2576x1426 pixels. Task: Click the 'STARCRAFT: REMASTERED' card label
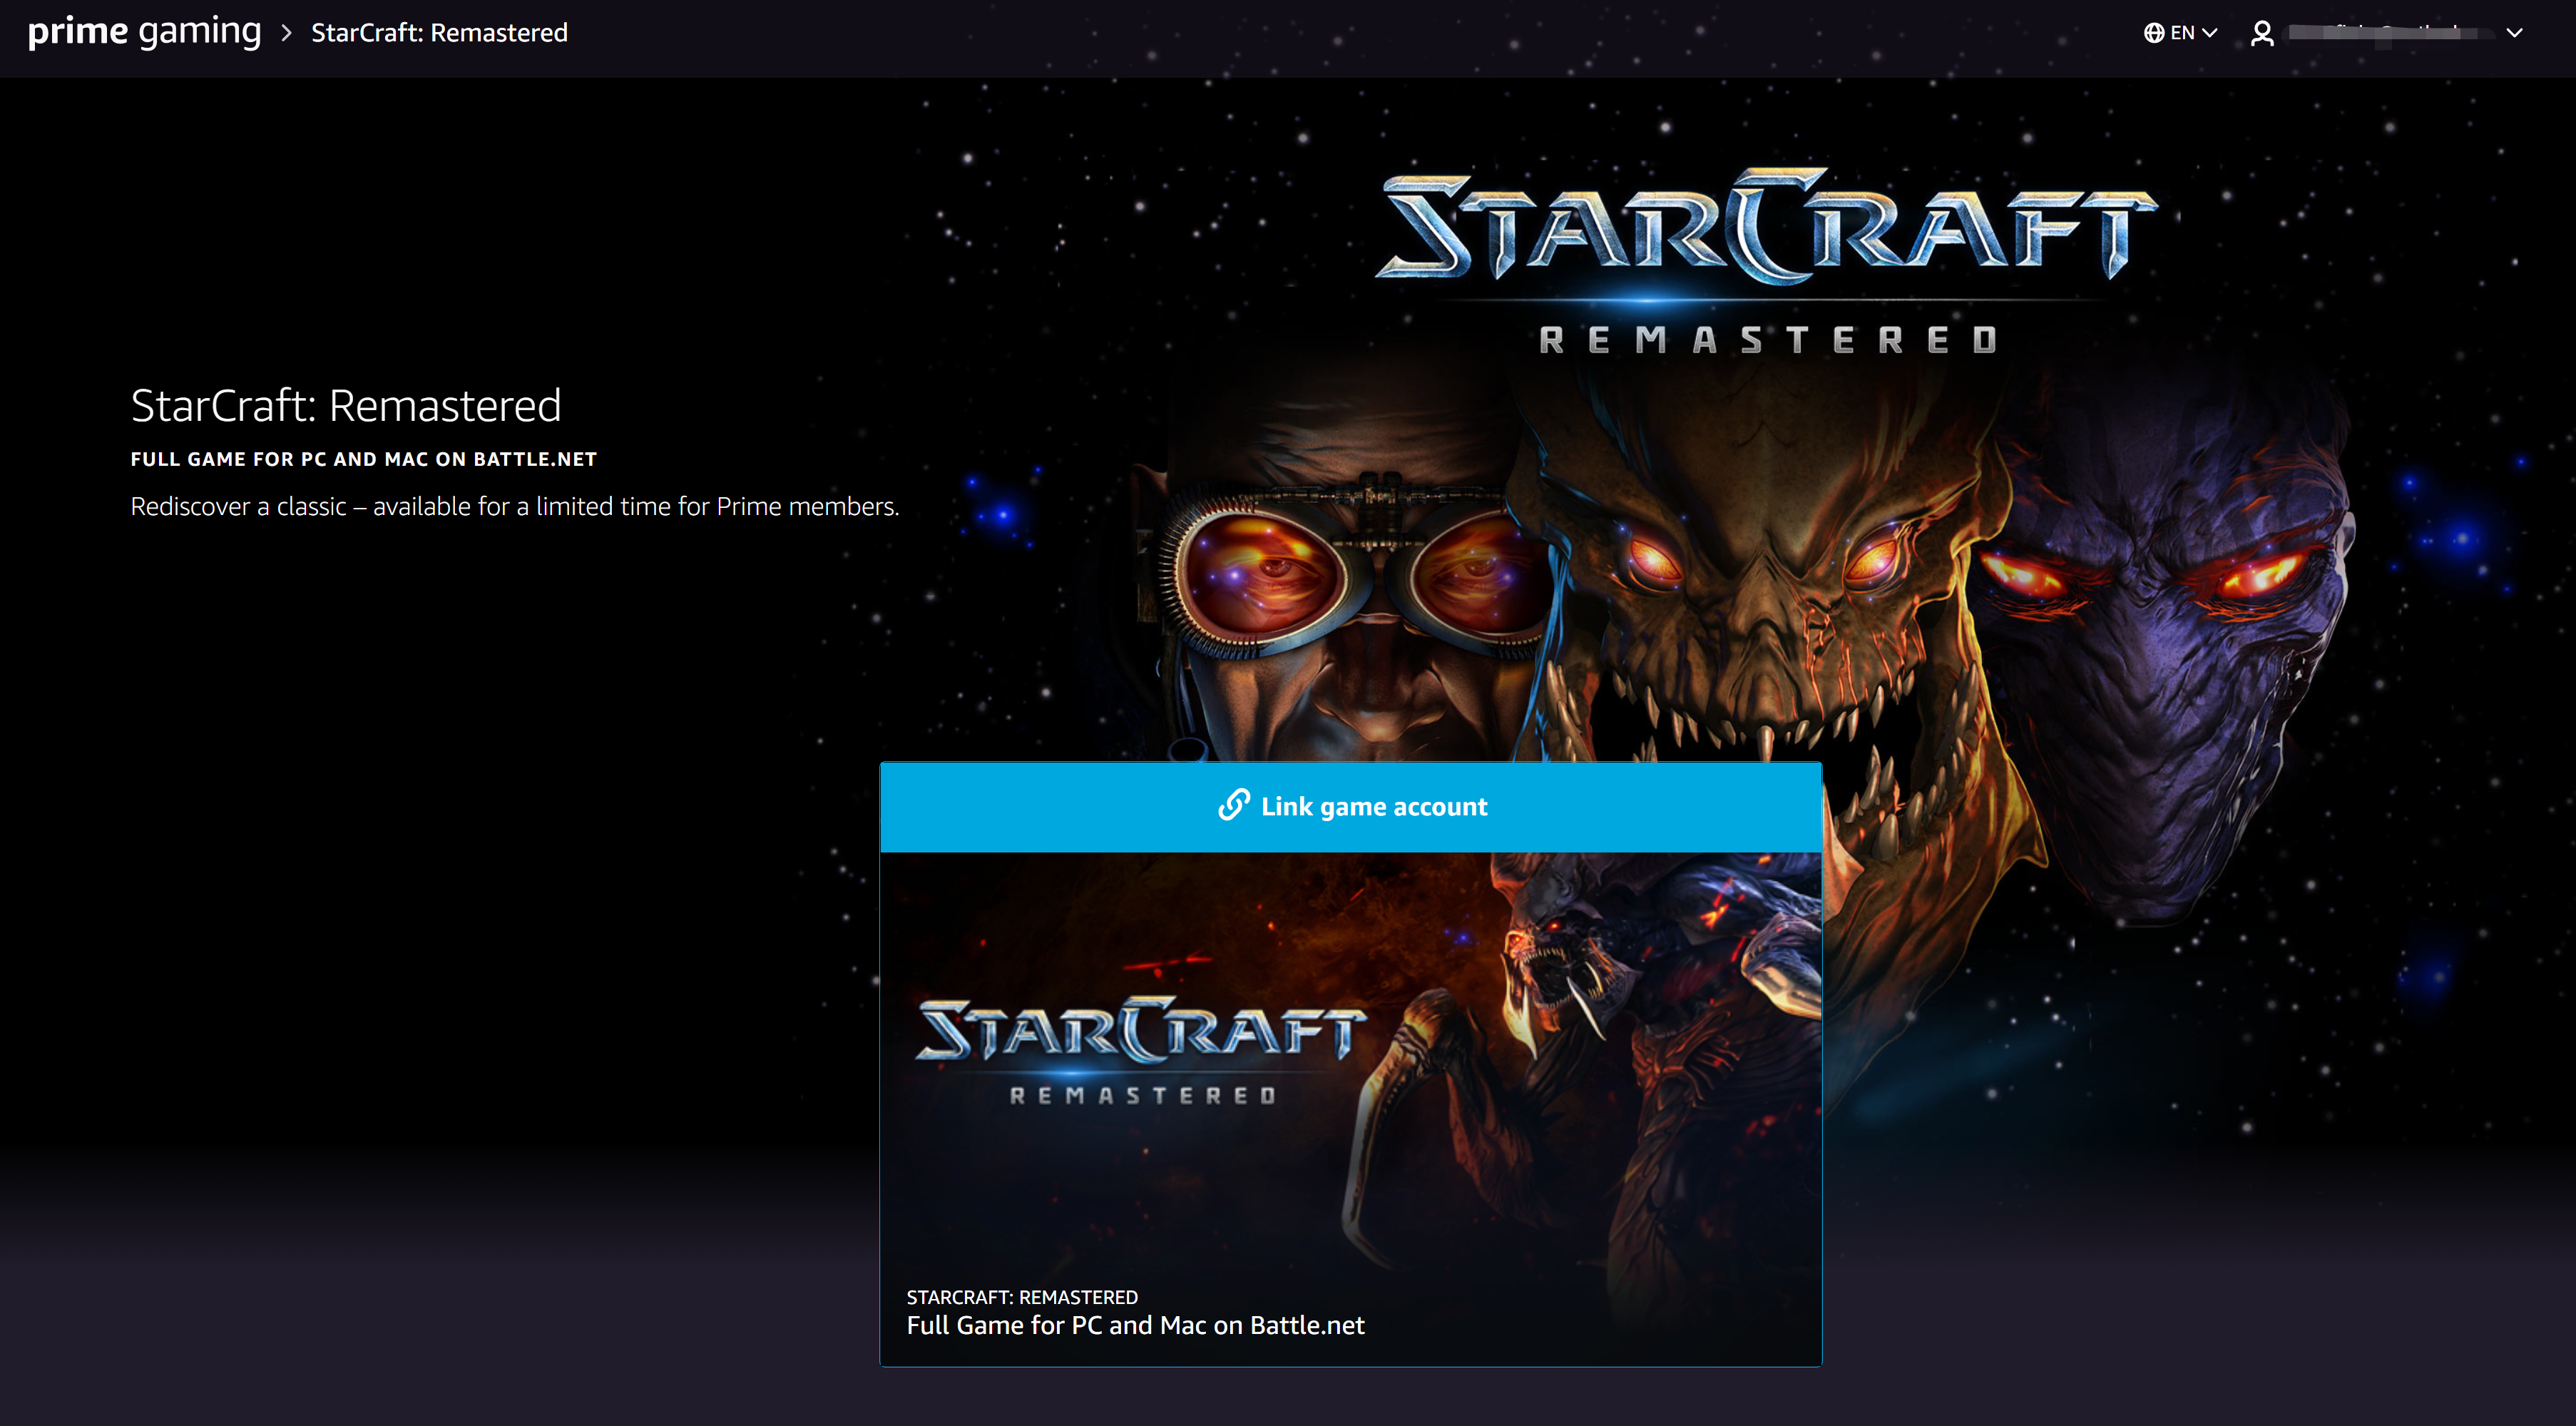[x=1022, y=1297]
